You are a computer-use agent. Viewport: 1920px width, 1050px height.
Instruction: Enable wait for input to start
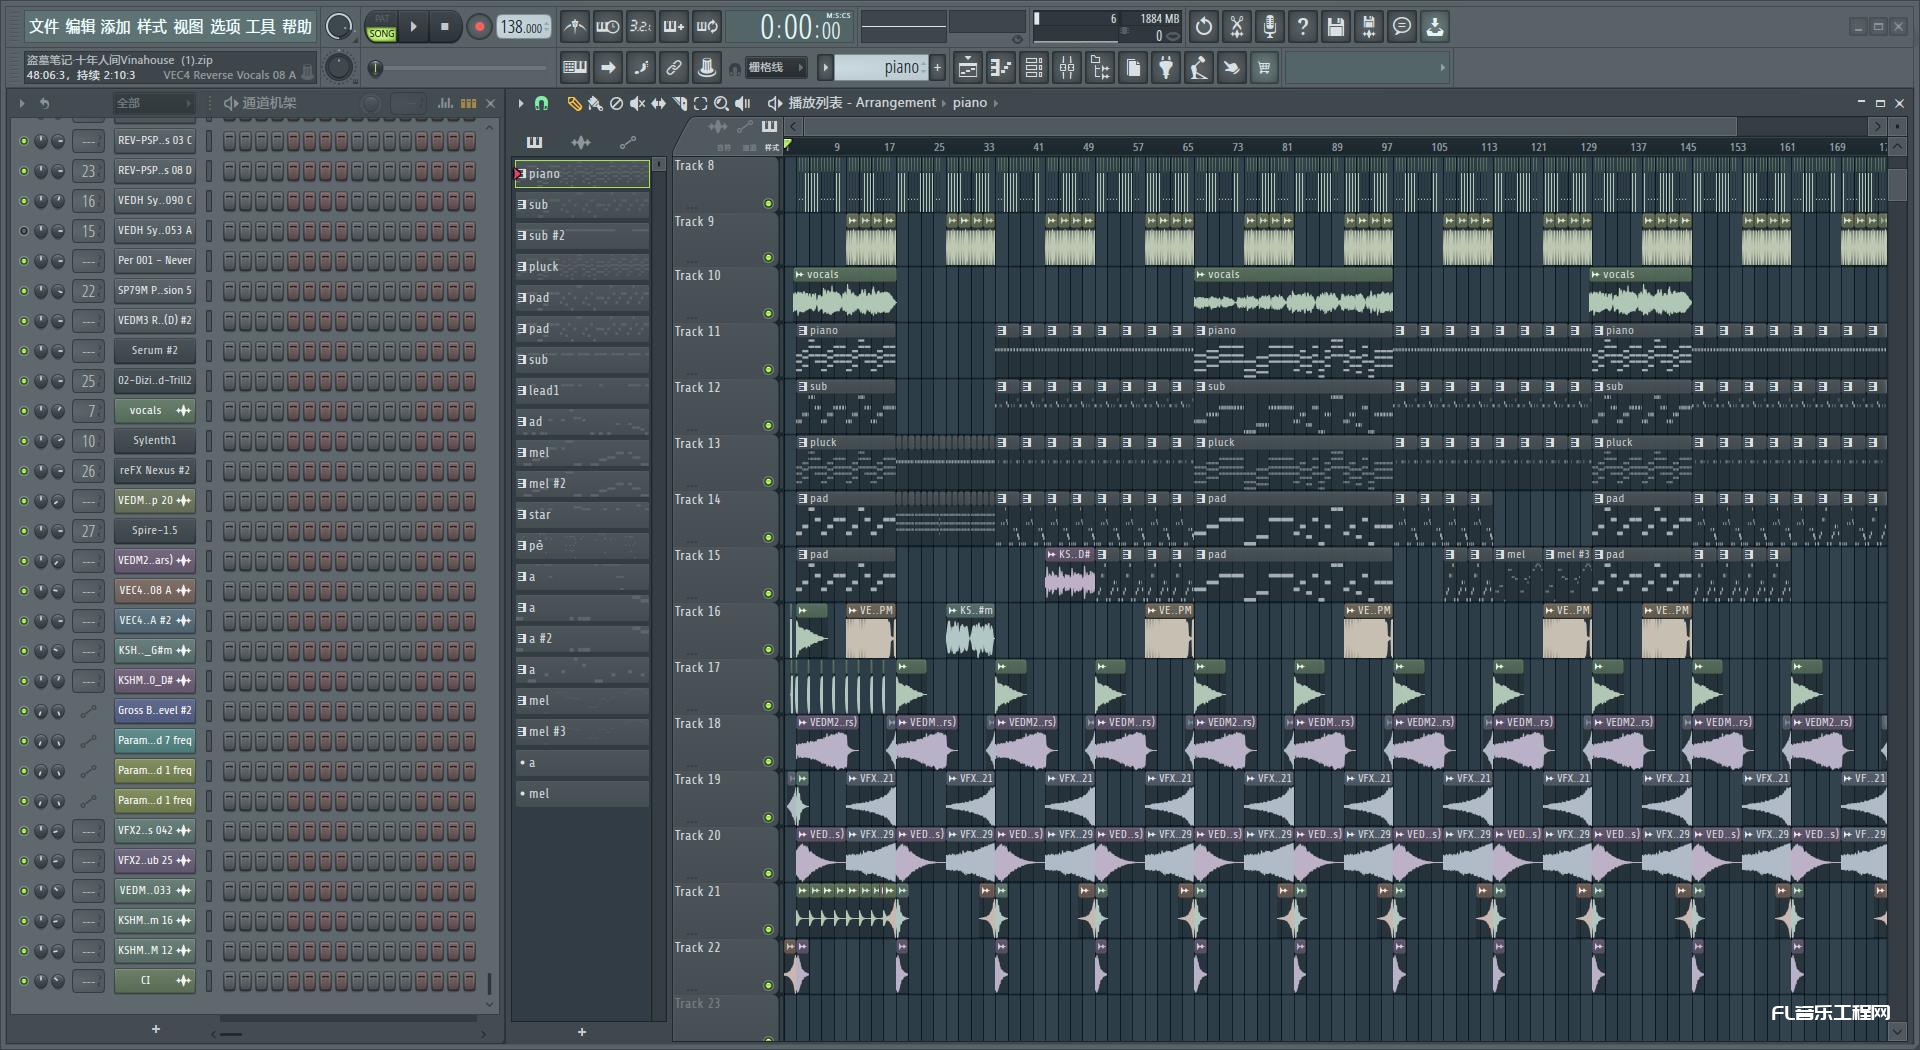608,27
